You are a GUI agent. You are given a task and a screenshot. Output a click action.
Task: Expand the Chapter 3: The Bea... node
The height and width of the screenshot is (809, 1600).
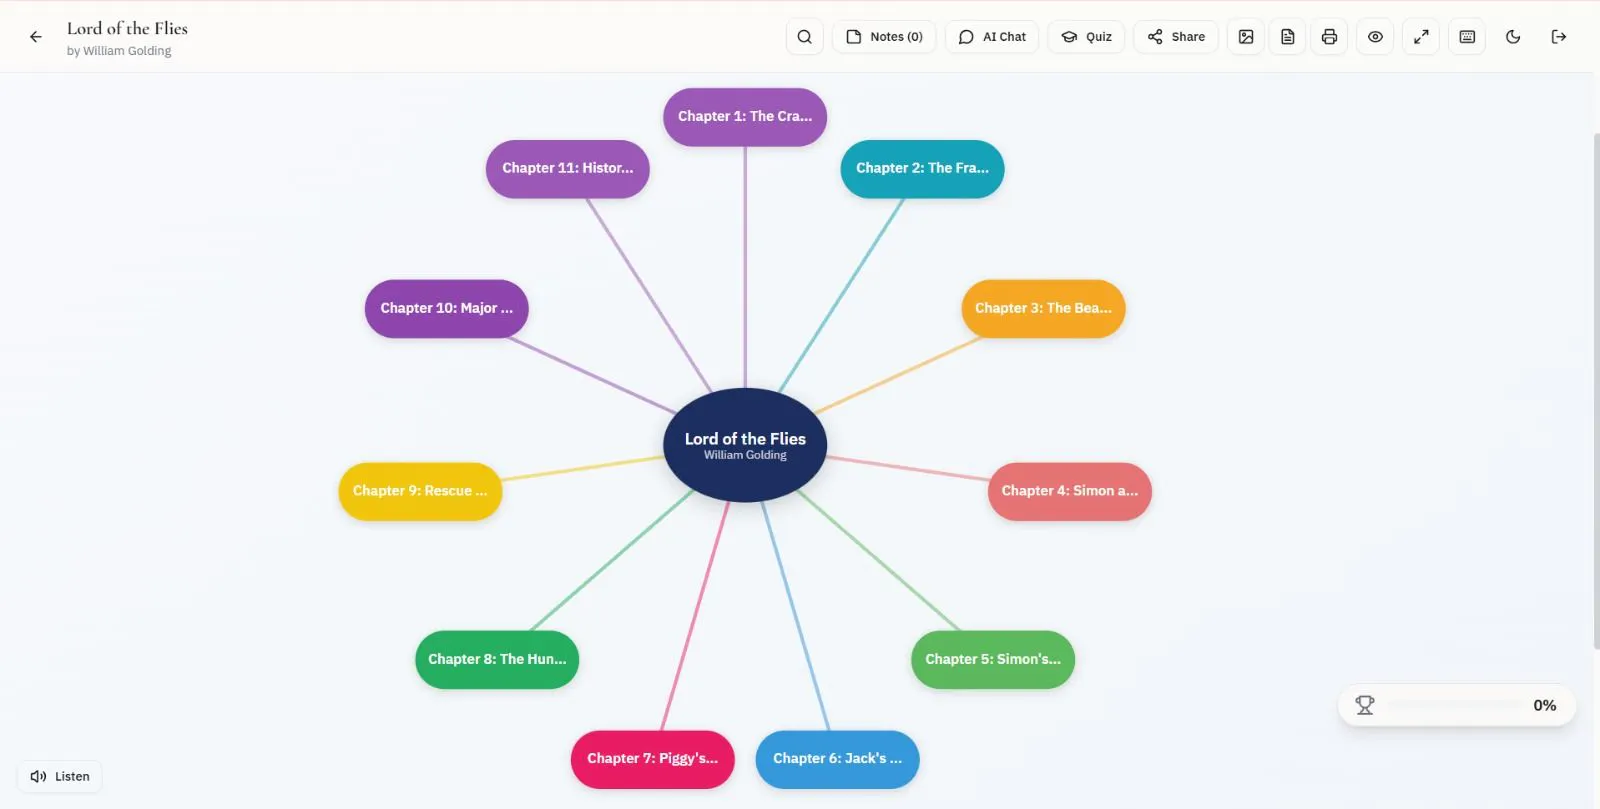pyautogui.click(x=1043, y=309)
